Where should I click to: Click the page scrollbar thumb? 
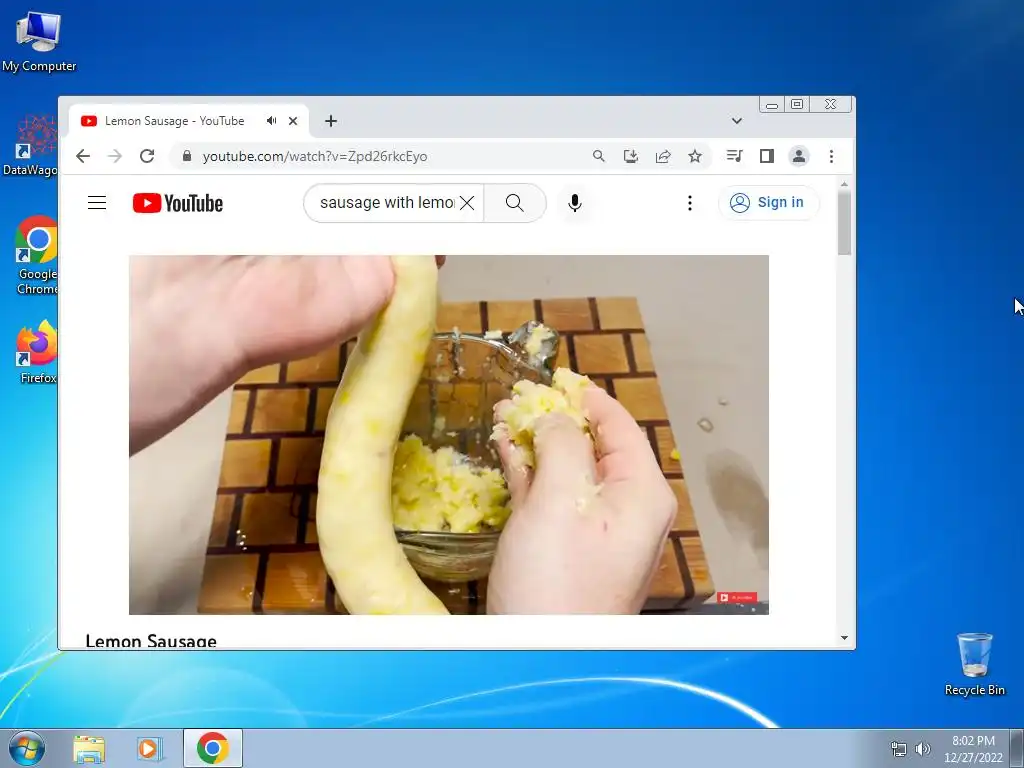click(844, 223)
